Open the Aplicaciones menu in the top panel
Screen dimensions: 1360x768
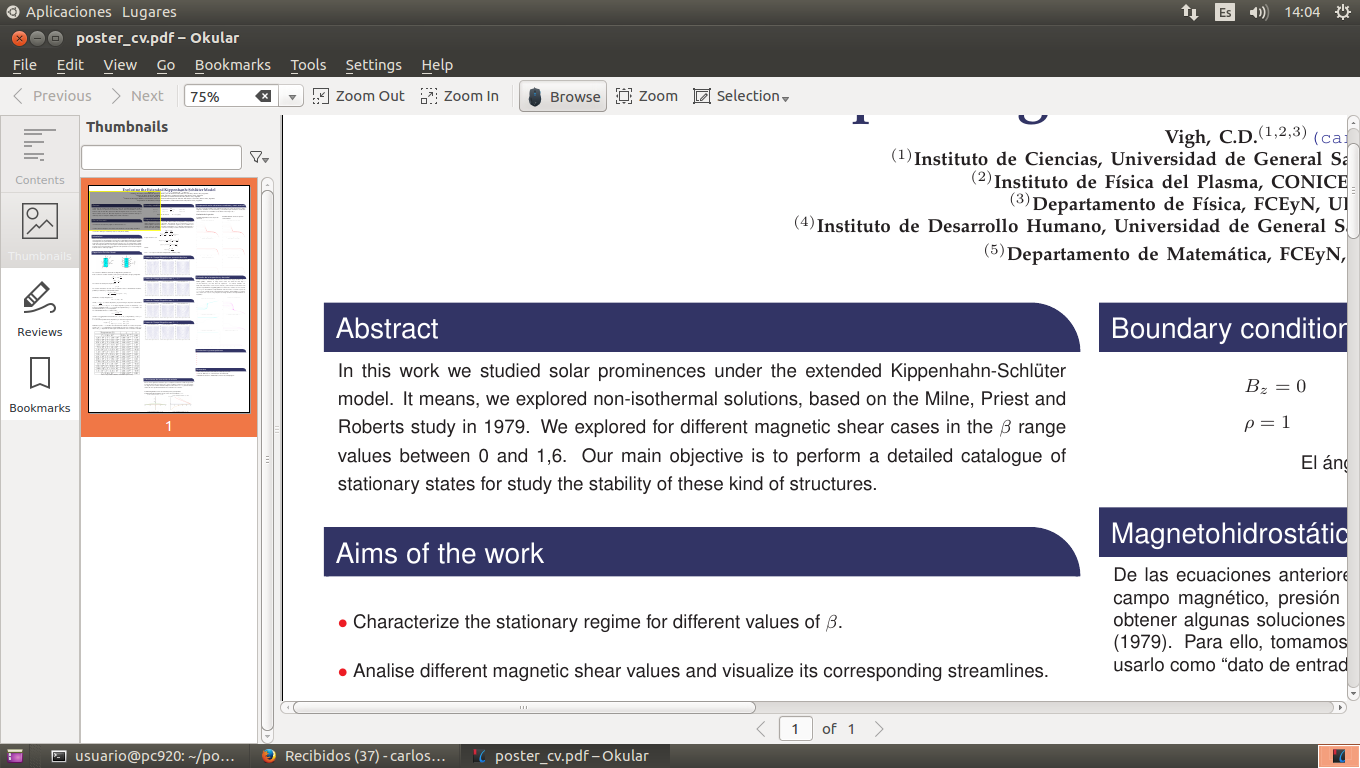pyautogui.click(x=68, y=12)
